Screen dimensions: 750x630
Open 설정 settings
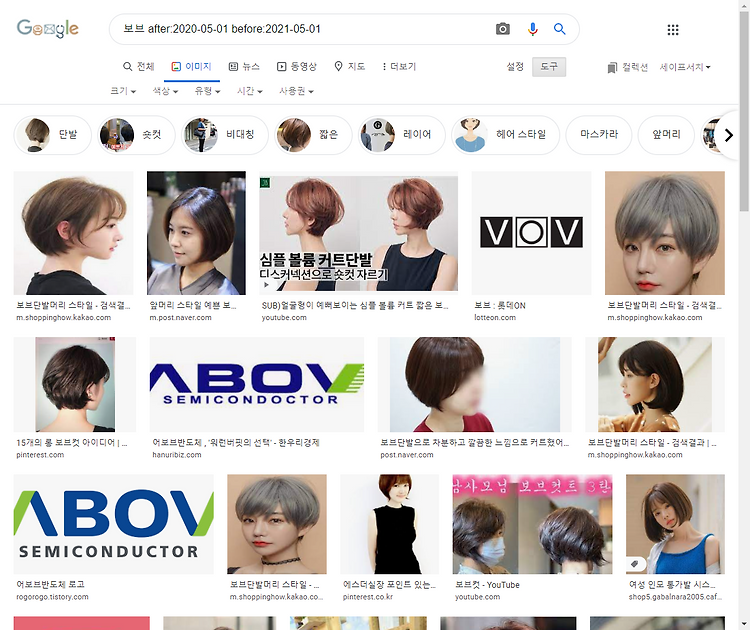pos(515,66)
